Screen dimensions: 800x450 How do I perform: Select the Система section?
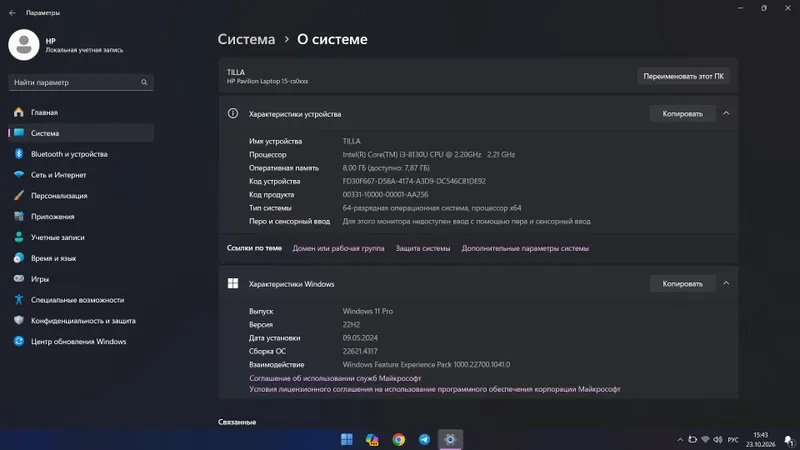[x=81, y=133]
